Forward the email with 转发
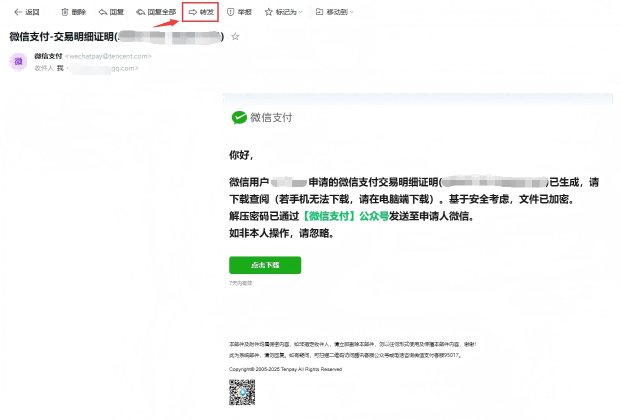The width and height of the screenshot is (621, 420). (x=201, y=12)
